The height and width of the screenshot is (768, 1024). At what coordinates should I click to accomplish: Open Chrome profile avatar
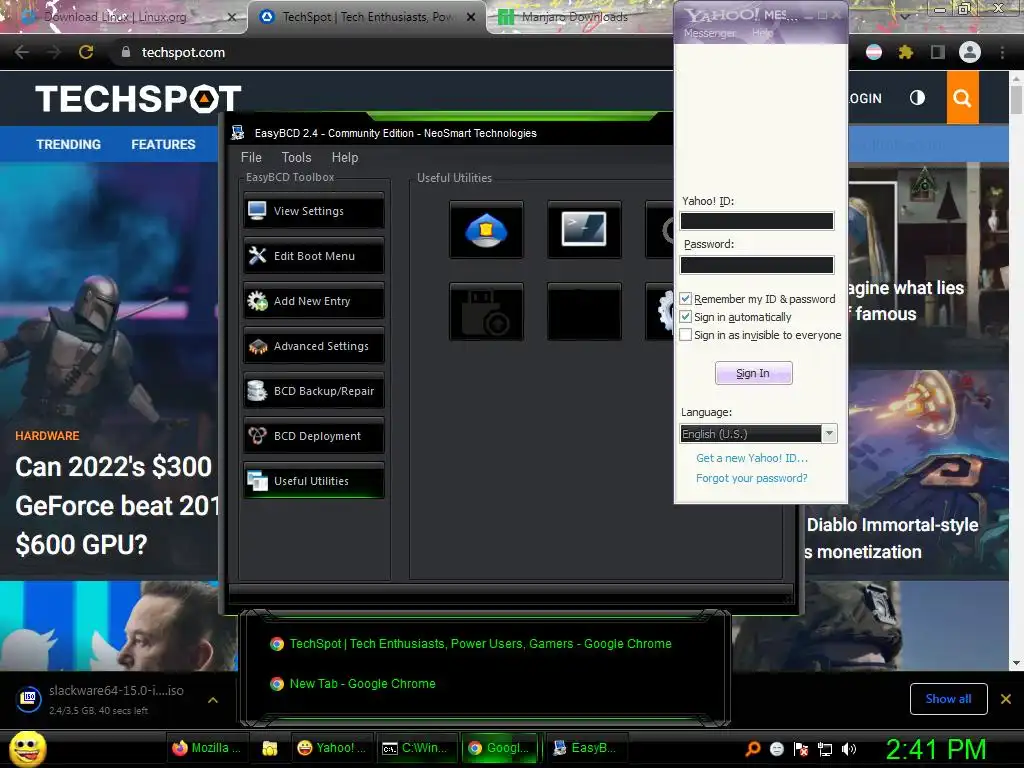(970, 52)
